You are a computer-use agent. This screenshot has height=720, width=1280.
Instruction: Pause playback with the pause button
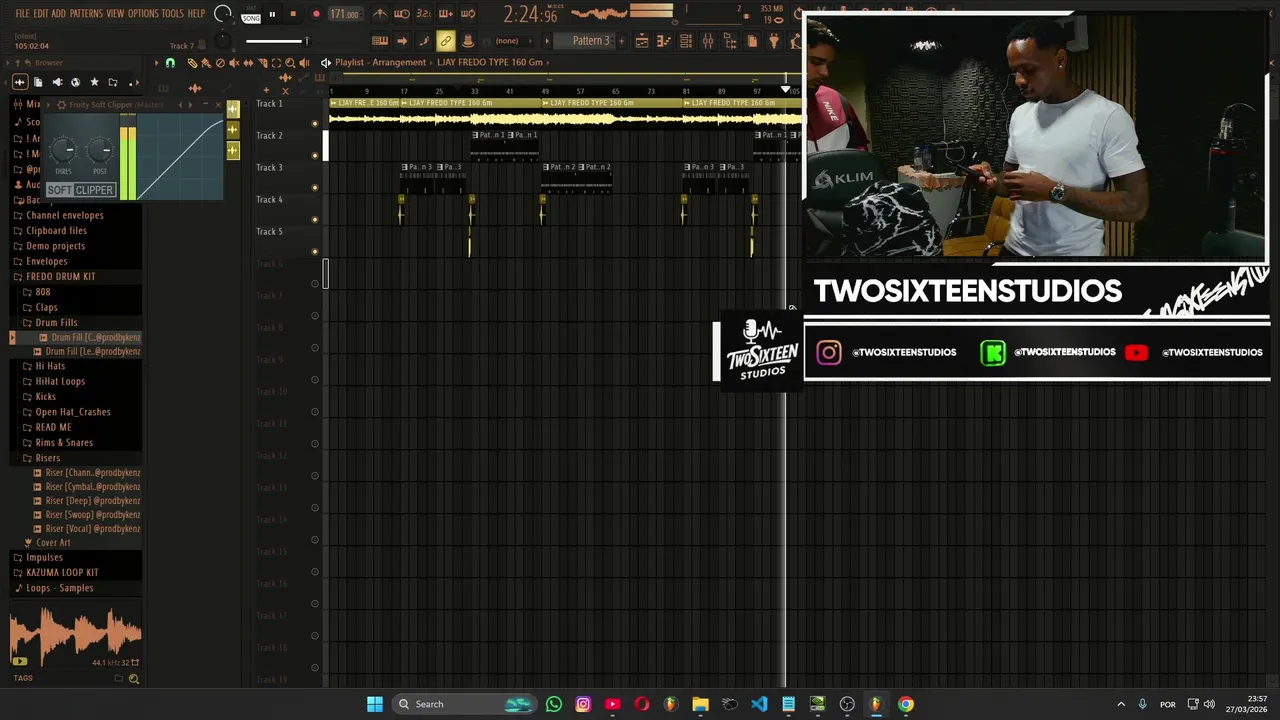(x=272, y=14)
